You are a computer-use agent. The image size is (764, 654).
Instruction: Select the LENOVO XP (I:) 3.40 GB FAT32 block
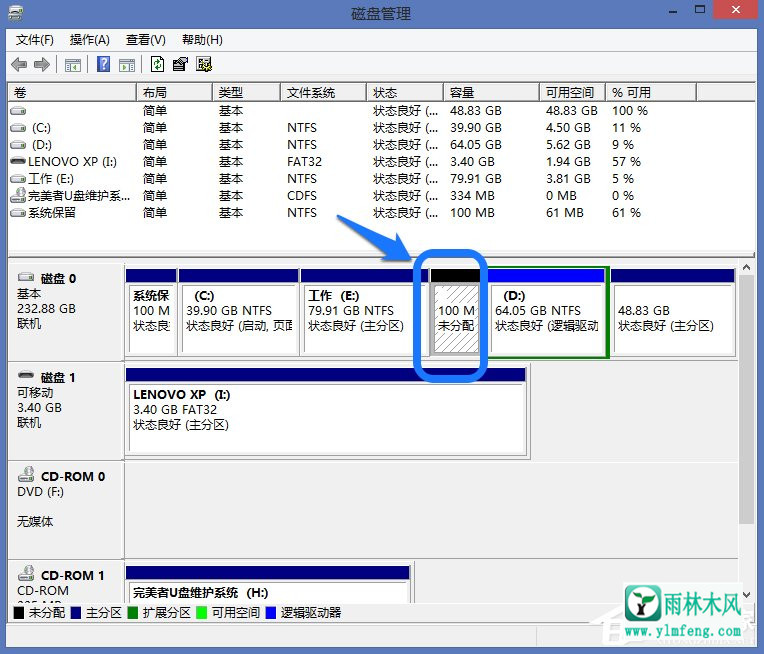[x=326, y=412]
